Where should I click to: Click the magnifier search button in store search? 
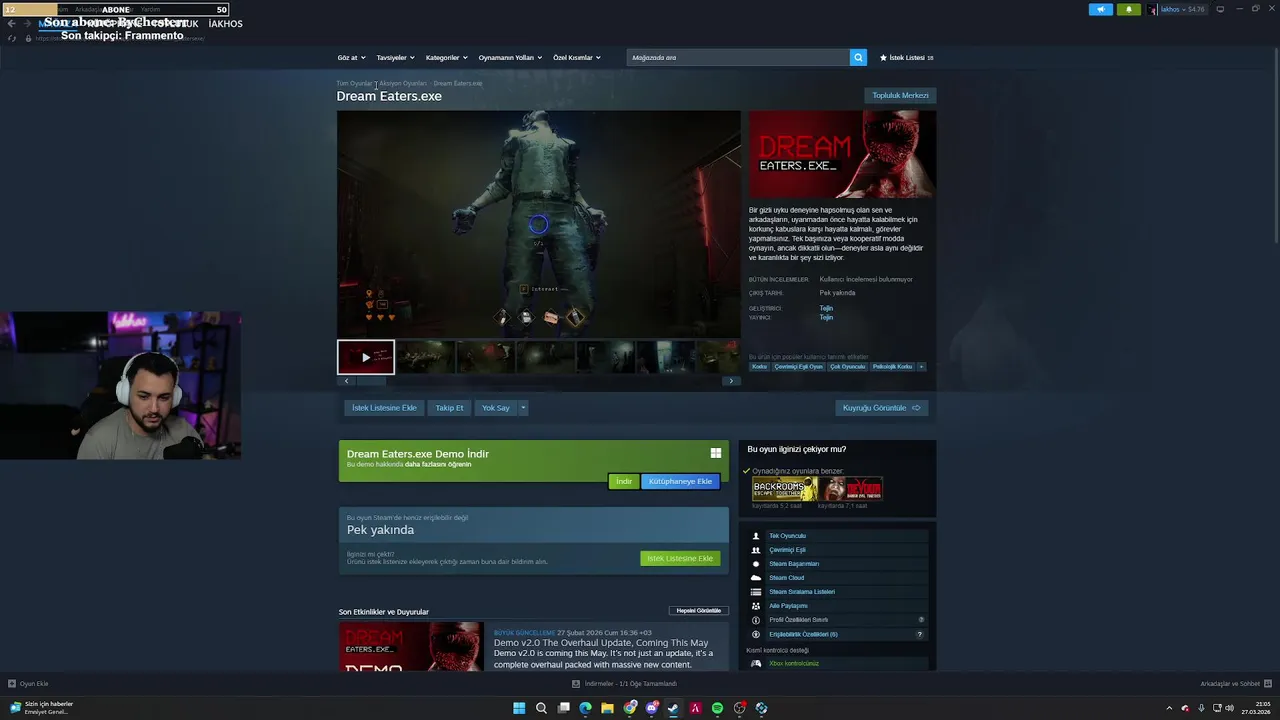858,57
